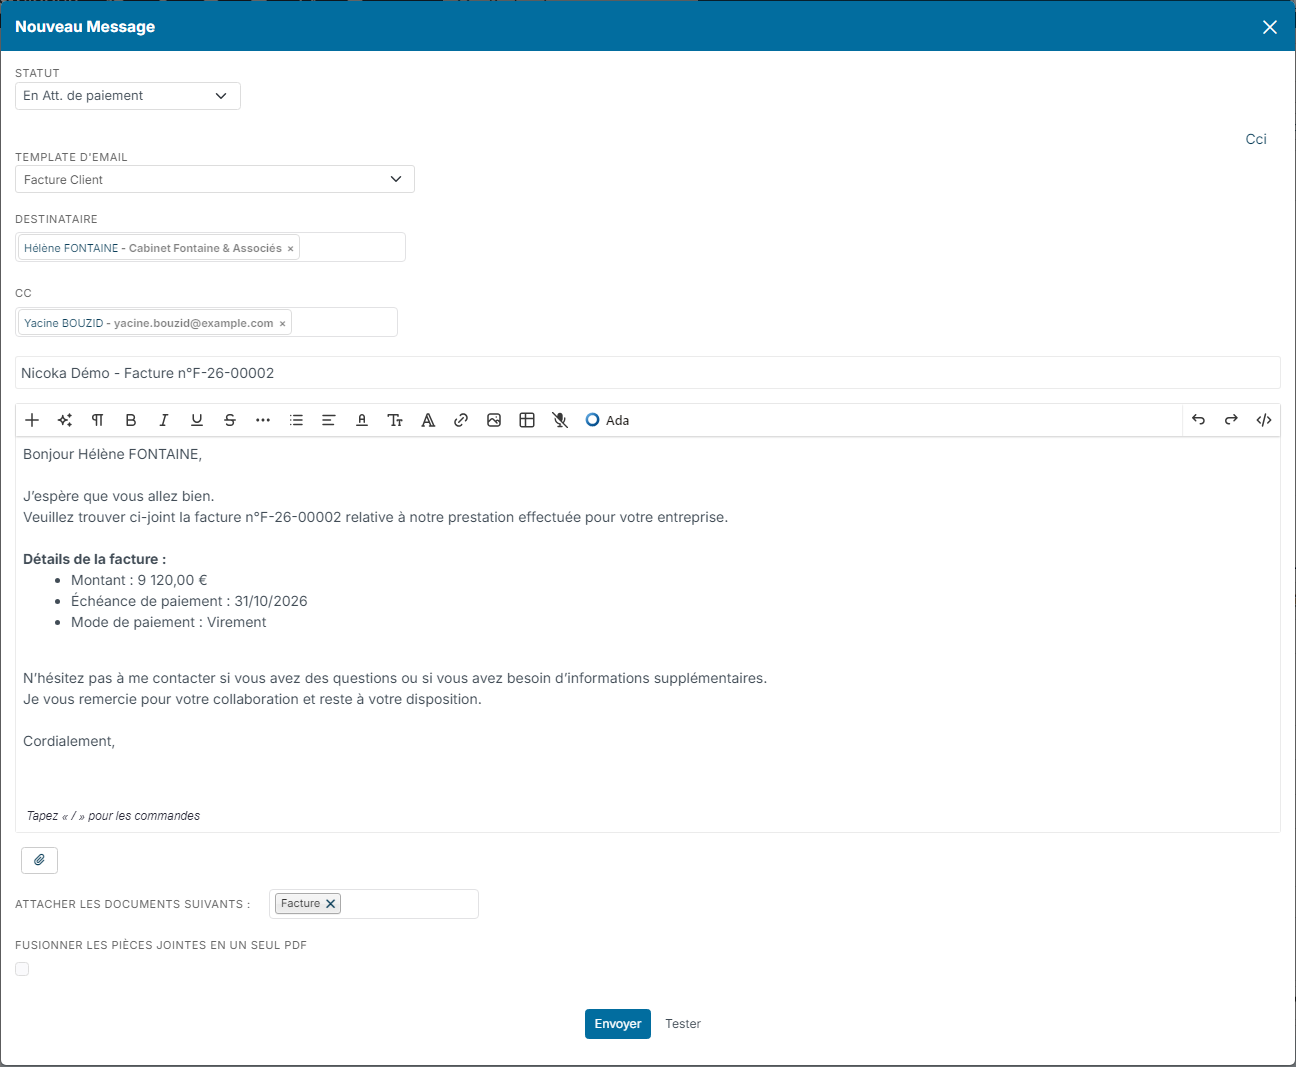The height and width of the screenshot is (1067, 1296).
Task: Open more text options ellipsis
Action: (263, 420)
